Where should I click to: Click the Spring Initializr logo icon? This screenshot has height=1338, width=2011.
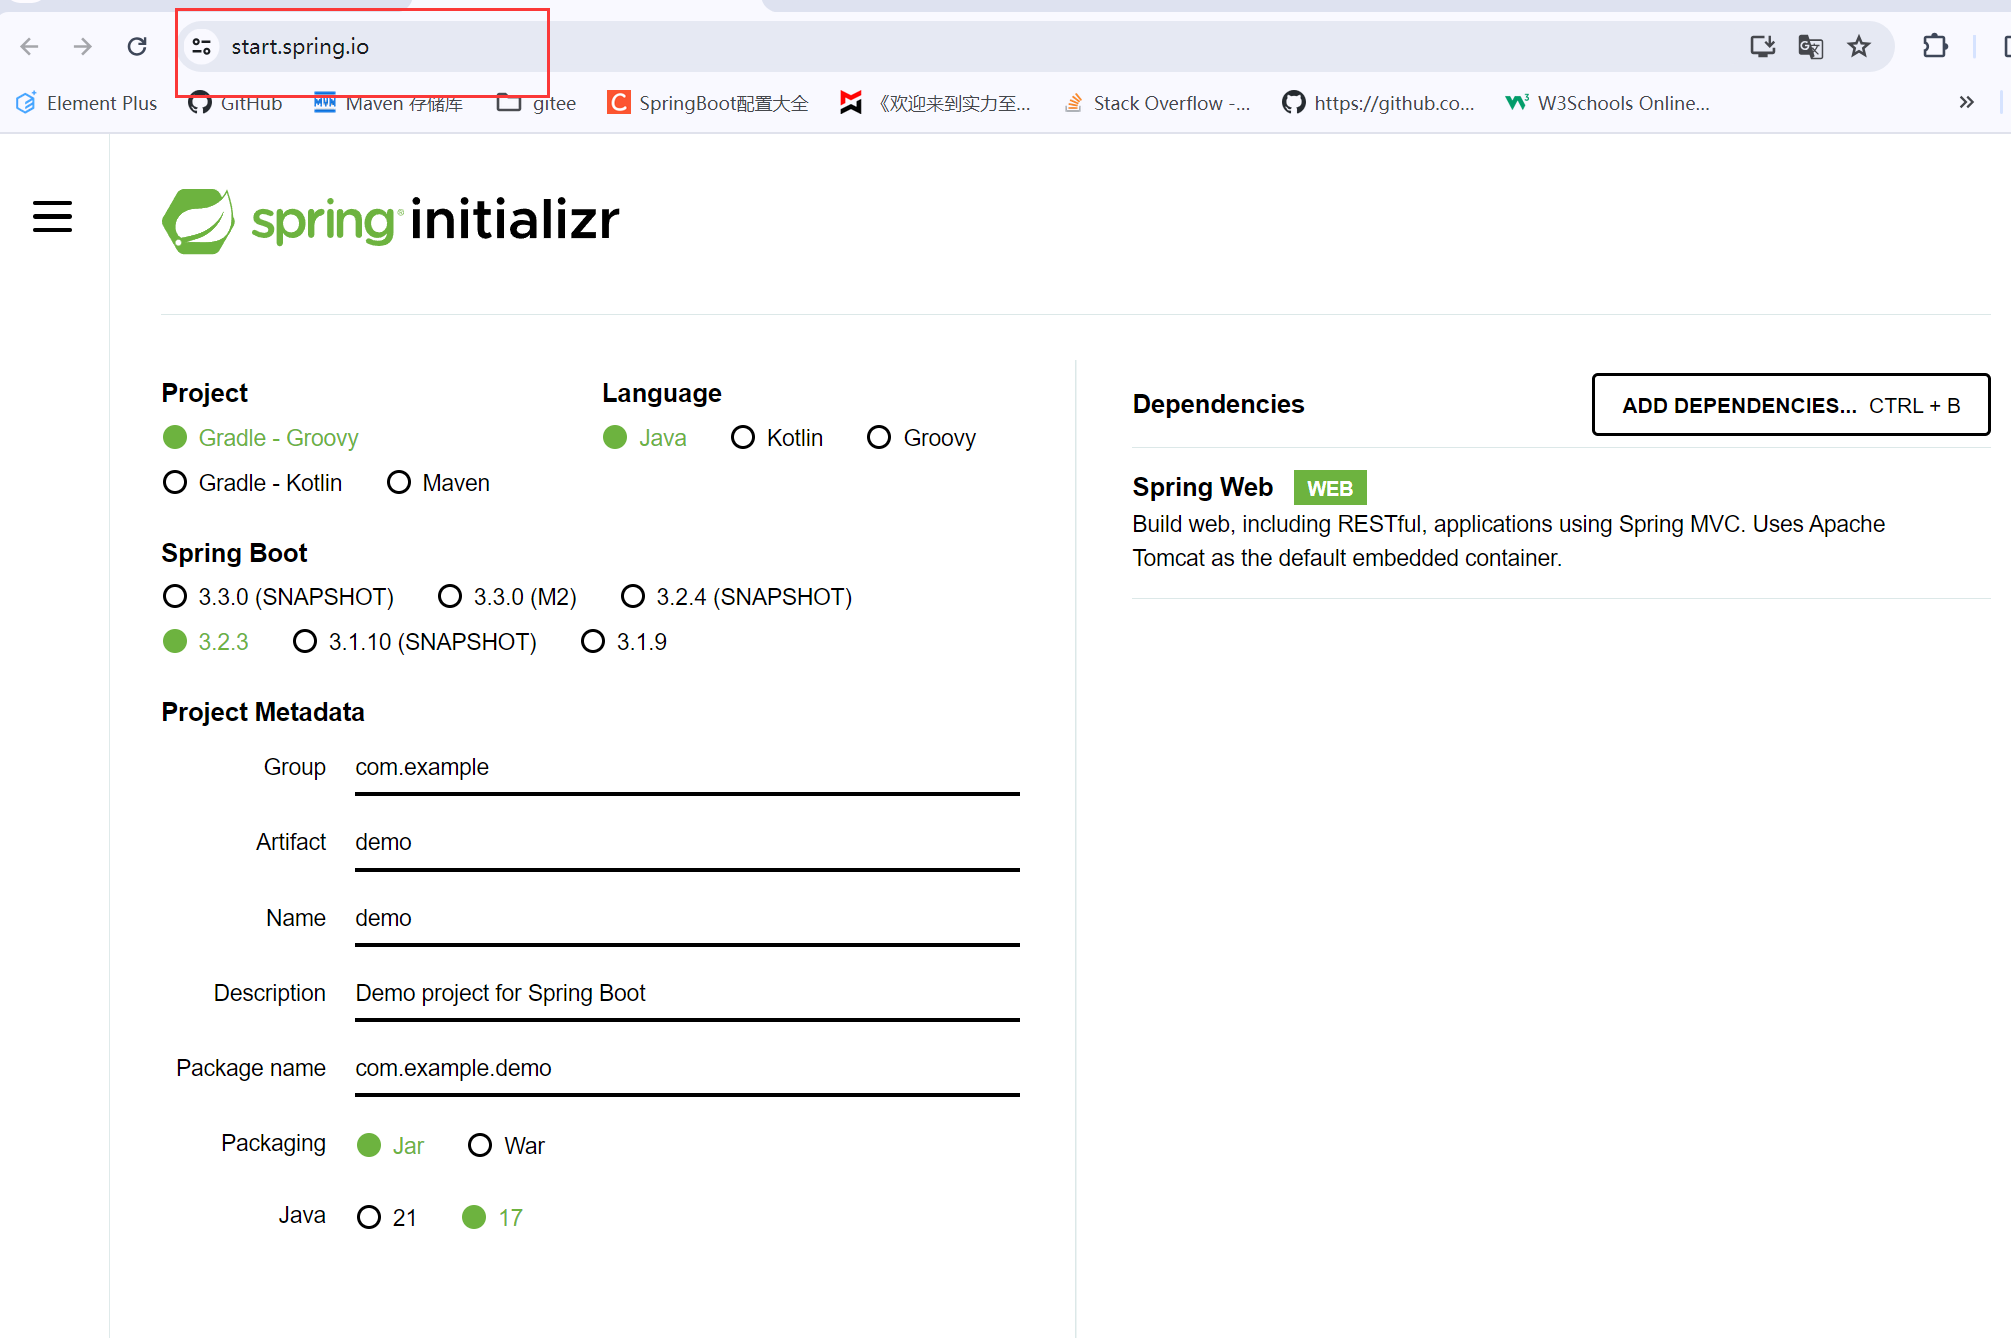tap(197, 223)
